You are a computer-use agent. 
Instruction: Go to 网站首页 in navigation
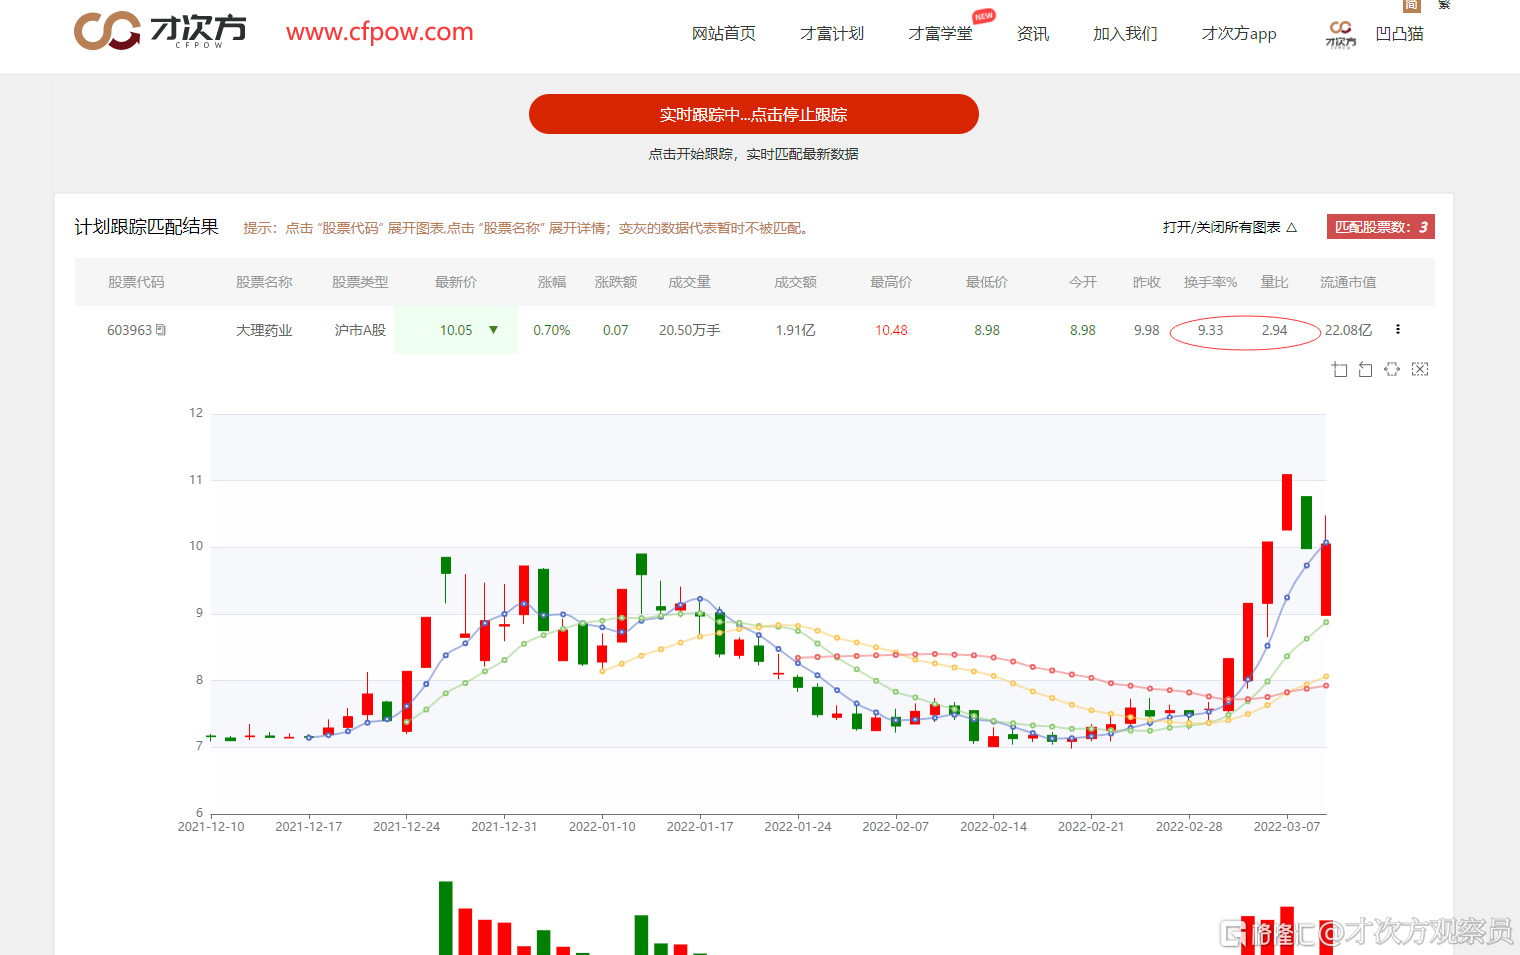click(724, 33)
